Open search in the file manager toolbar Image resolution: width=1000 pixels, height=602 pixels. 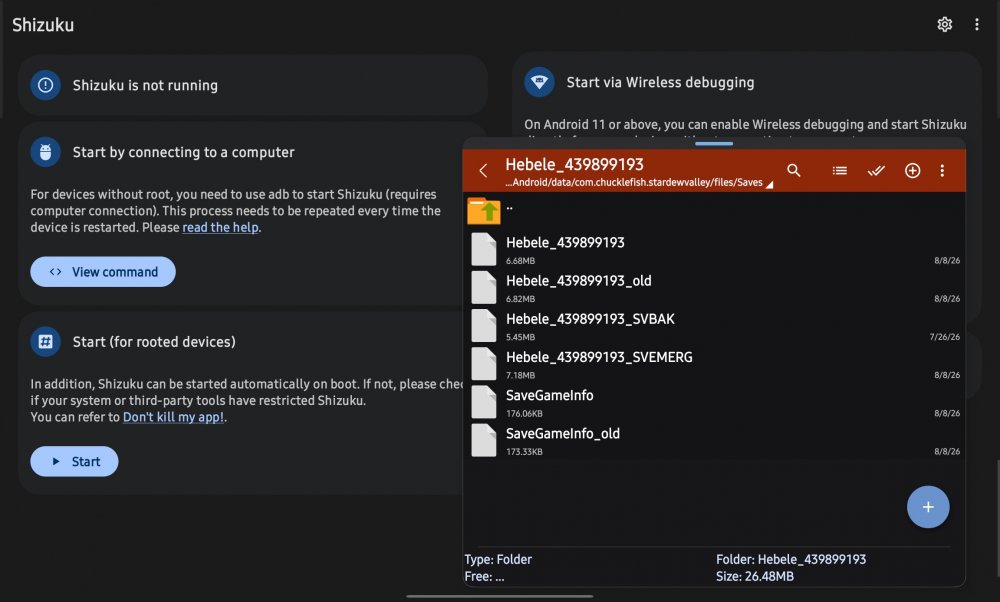[793, 170]
